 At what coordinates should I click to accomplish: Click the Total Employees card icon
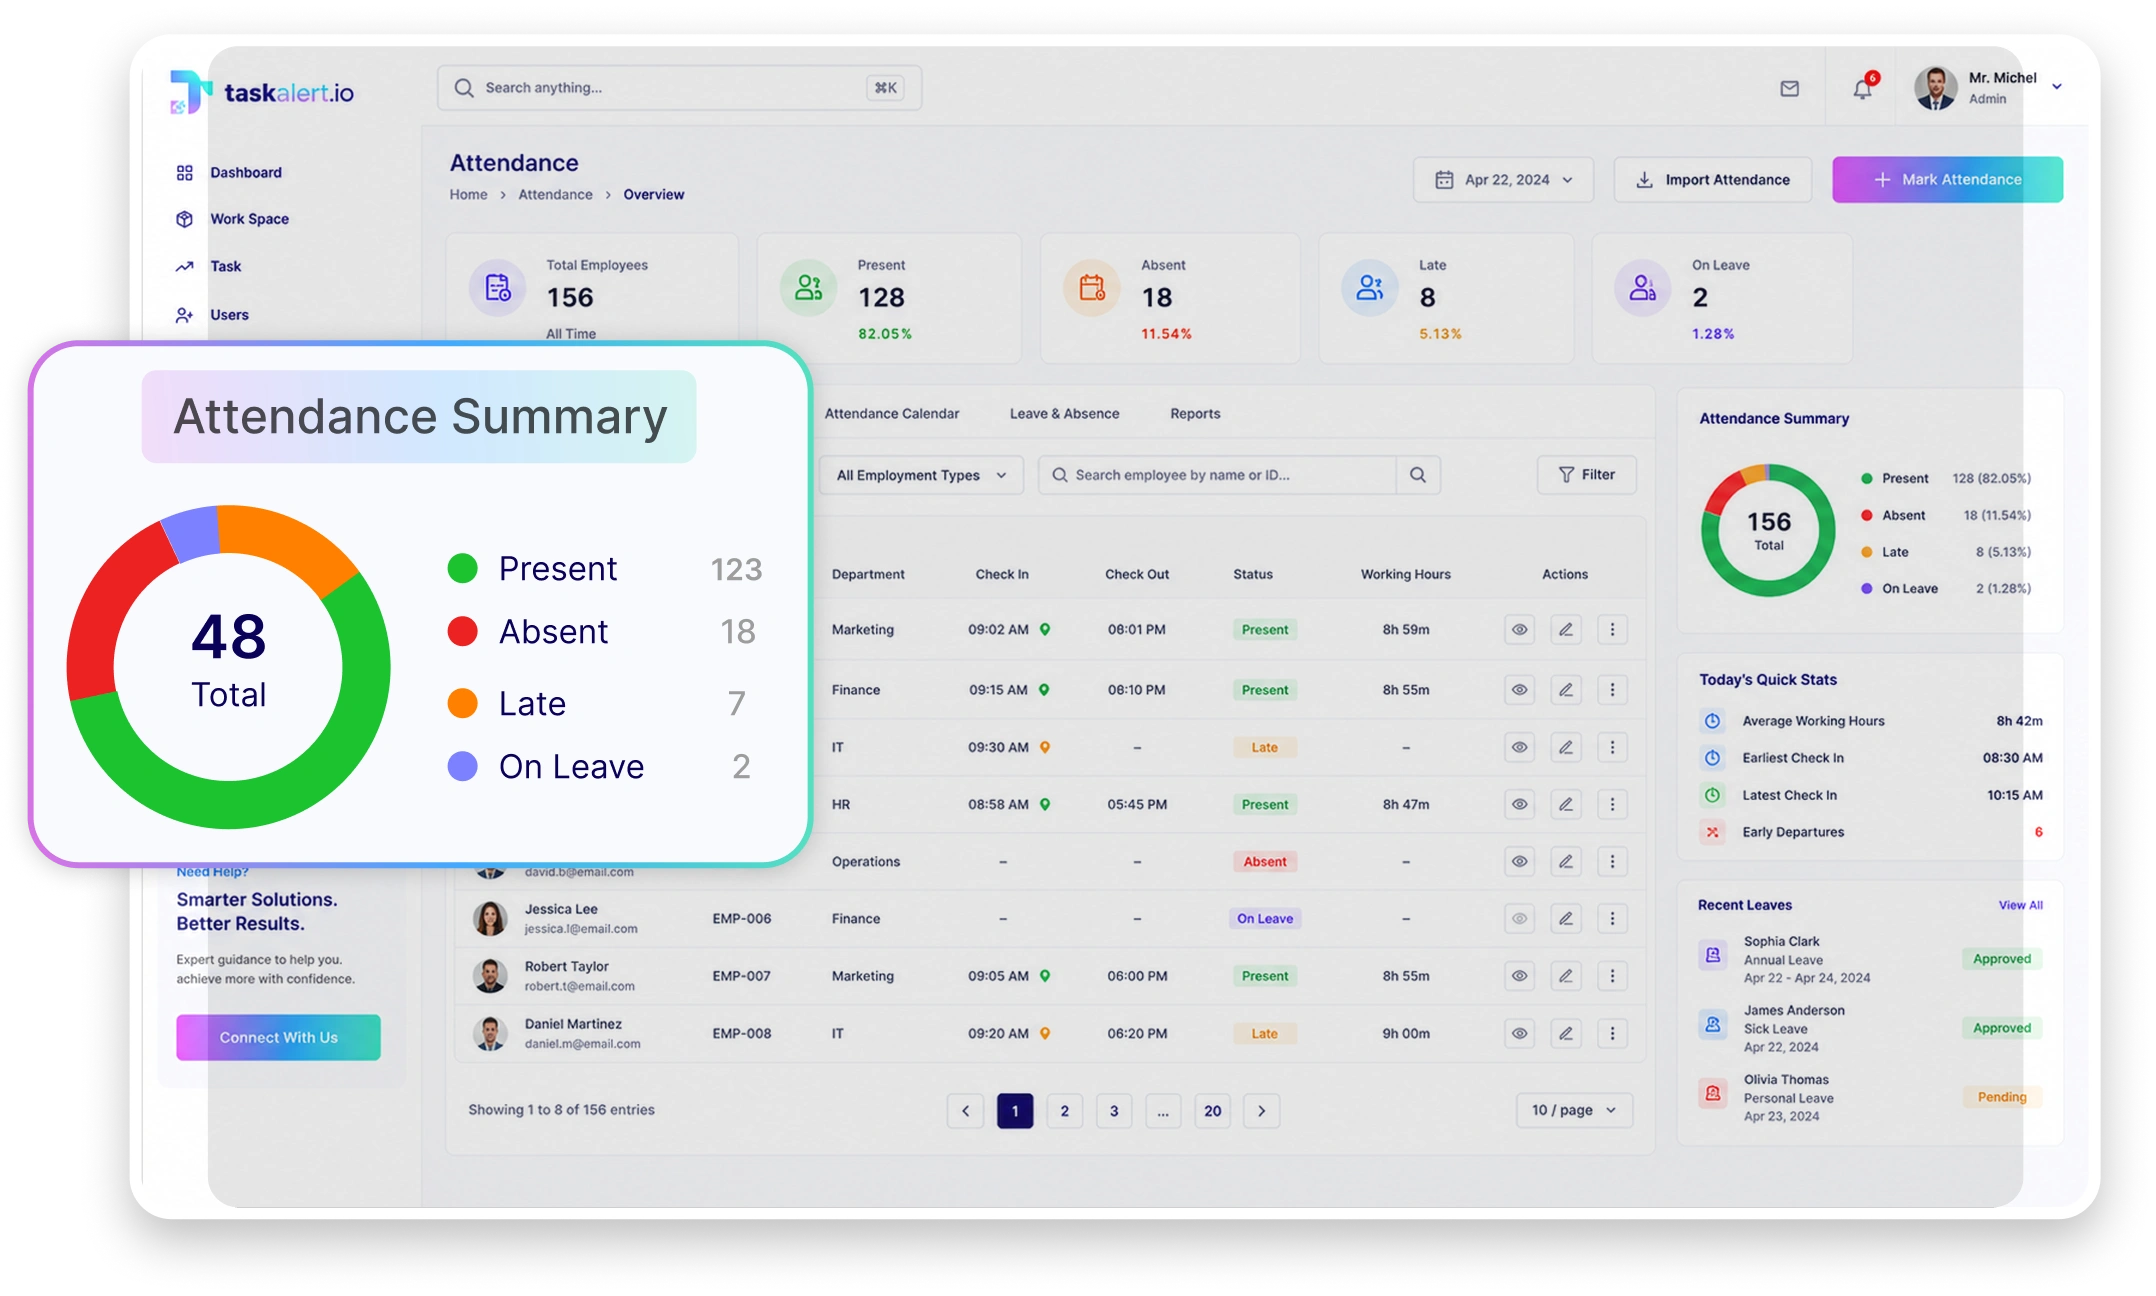pyautogui.click(x=497, y=288)
